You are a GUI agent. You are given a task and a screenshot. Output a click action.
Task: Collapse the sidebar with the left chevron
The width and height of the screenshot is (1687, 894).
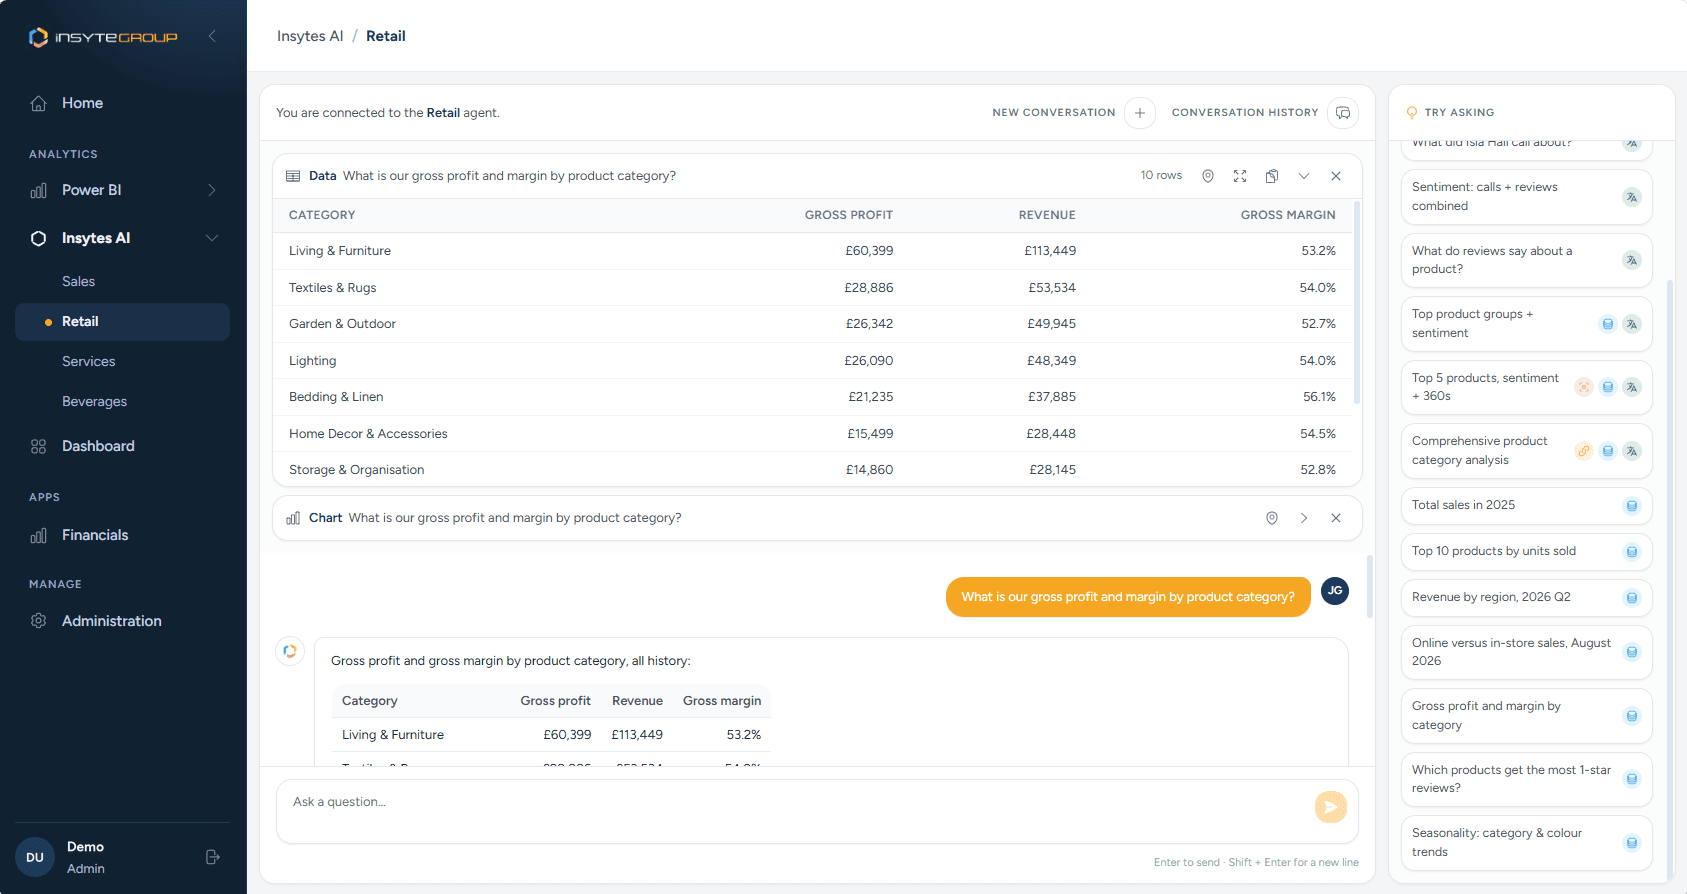[212, 36]
